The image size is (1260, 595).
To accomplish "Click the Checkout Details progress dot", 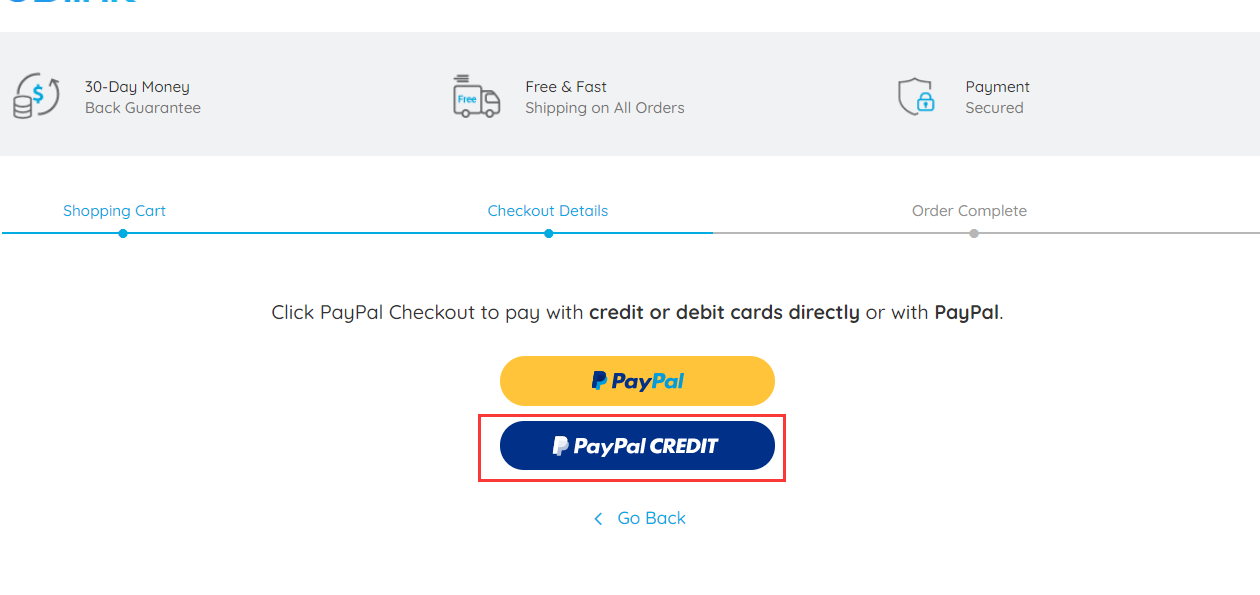I will (x=548, y=233).
